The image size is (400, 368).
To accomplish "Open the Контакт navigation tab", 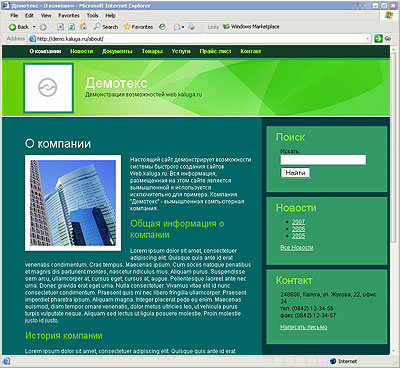I will (251, 51).
